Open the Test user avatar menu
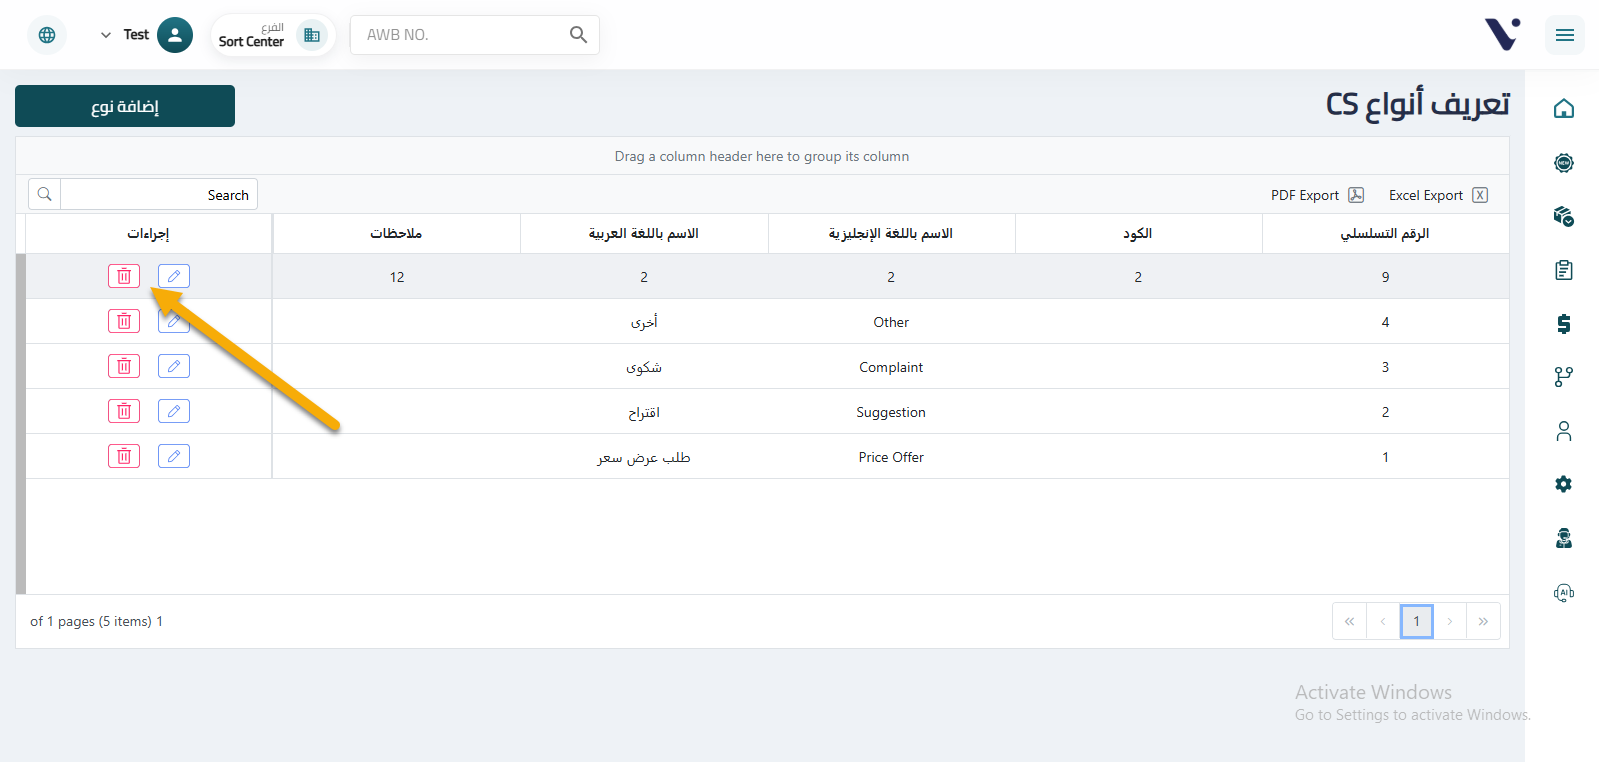 [175, 35]
